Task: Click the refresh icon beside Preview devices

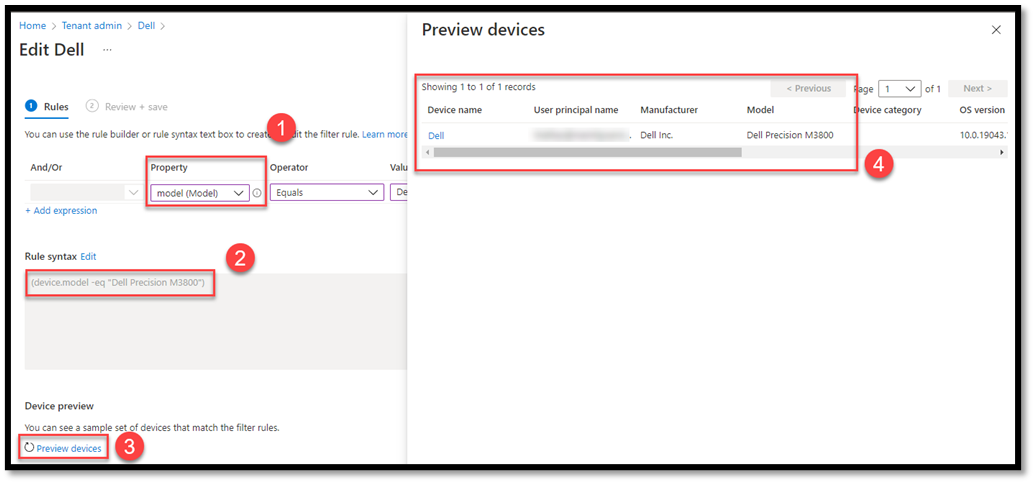Action: point(29,448)
